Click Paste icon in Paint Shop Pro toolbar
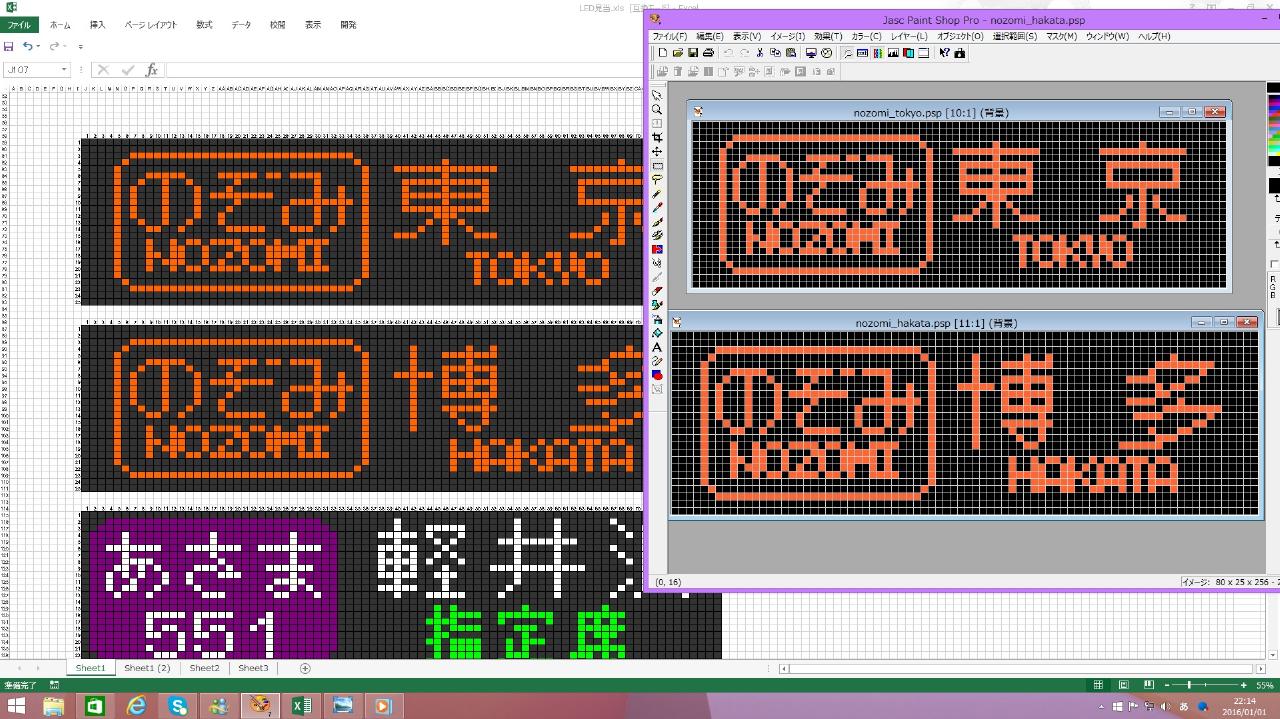 pos(790,53)
